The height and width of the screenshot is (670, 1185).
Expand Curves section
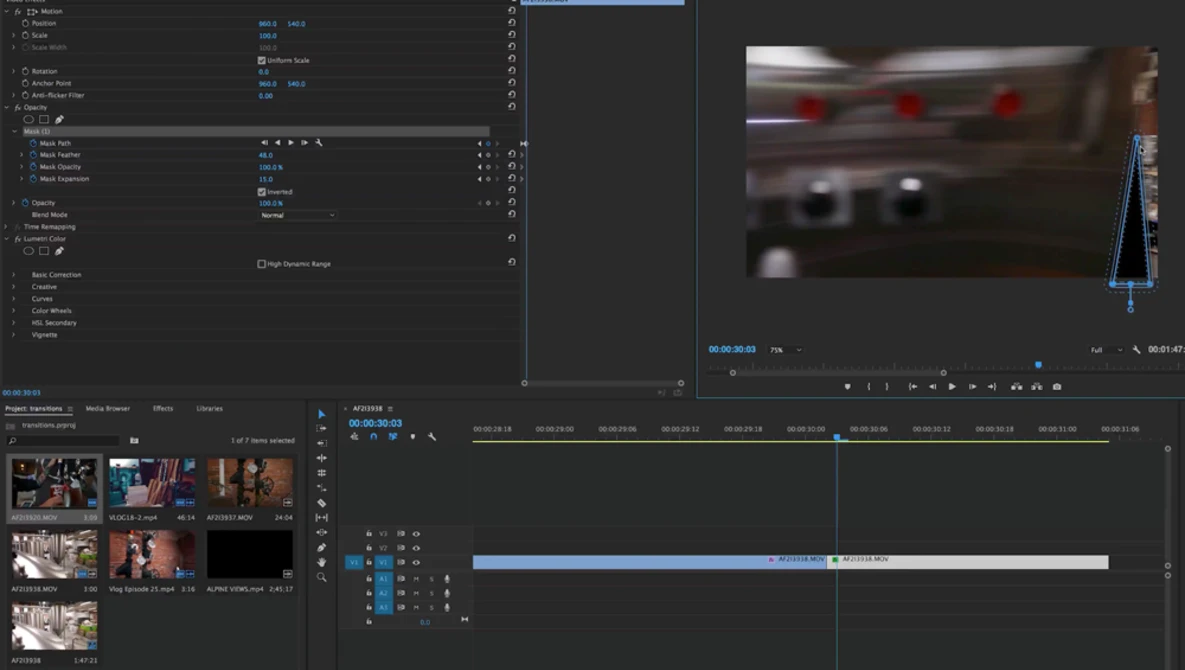pos(14,299)
